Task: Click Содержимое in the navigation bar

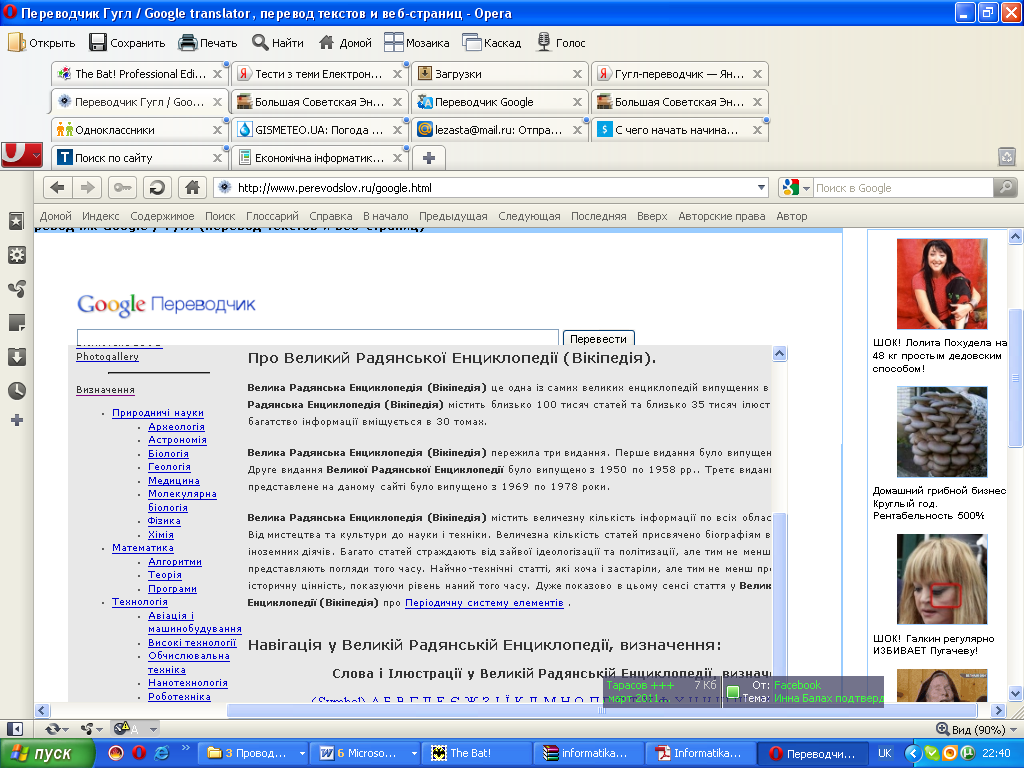Action: pos(162,216)
